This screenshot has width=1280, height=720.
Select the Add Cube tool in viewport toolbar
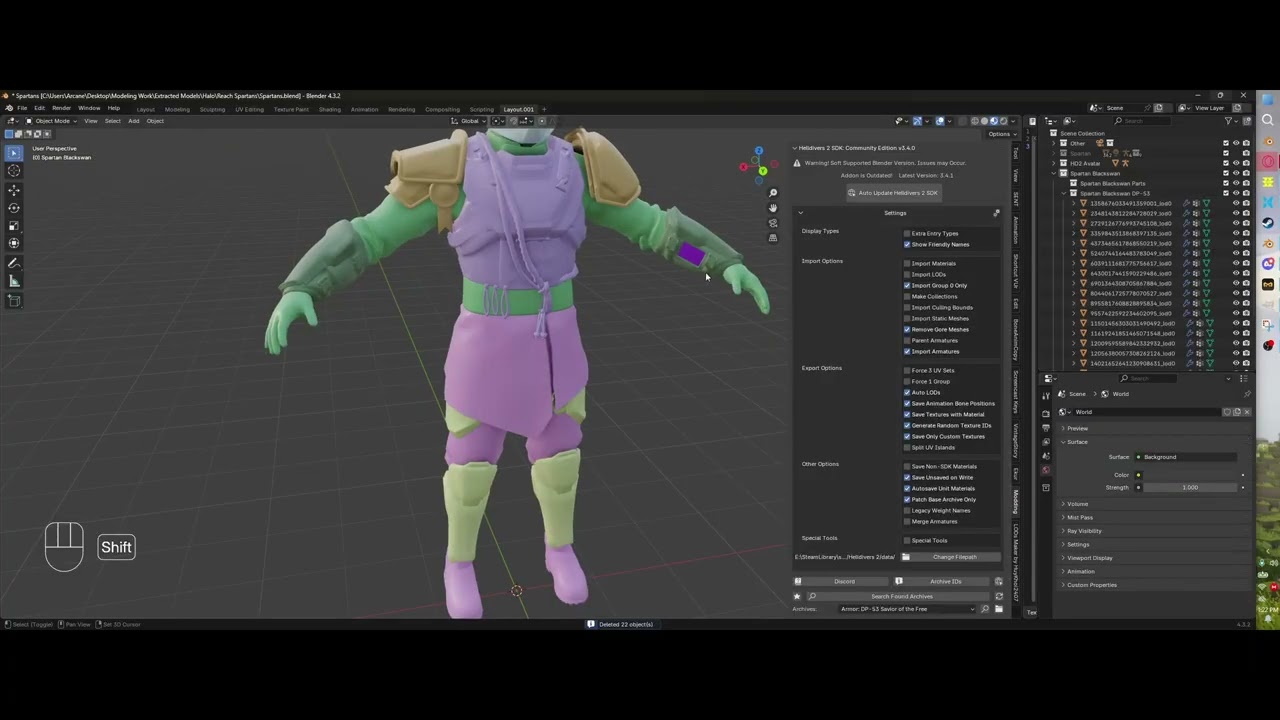point(14,300)
